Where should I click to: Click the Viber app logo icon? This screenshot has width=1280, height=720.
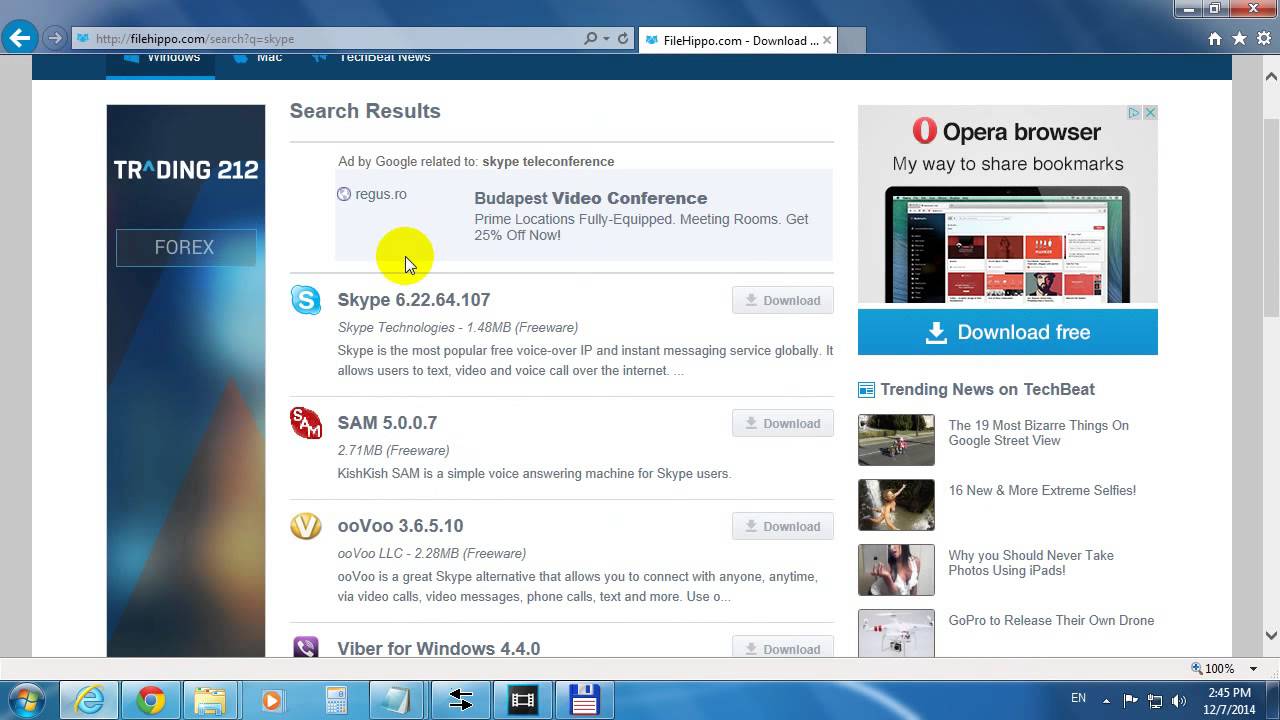[306, 647]
